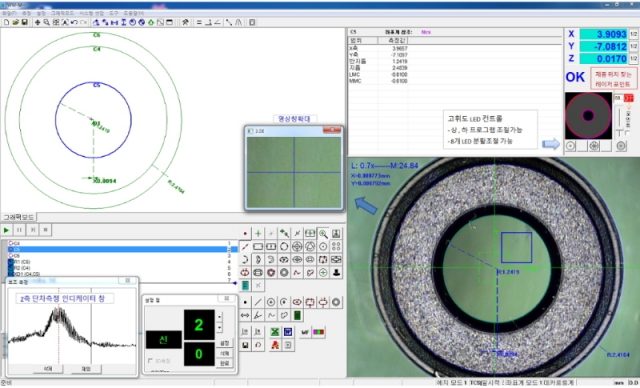
Task: Open a file with the folder icon
Action: point(16,22)
